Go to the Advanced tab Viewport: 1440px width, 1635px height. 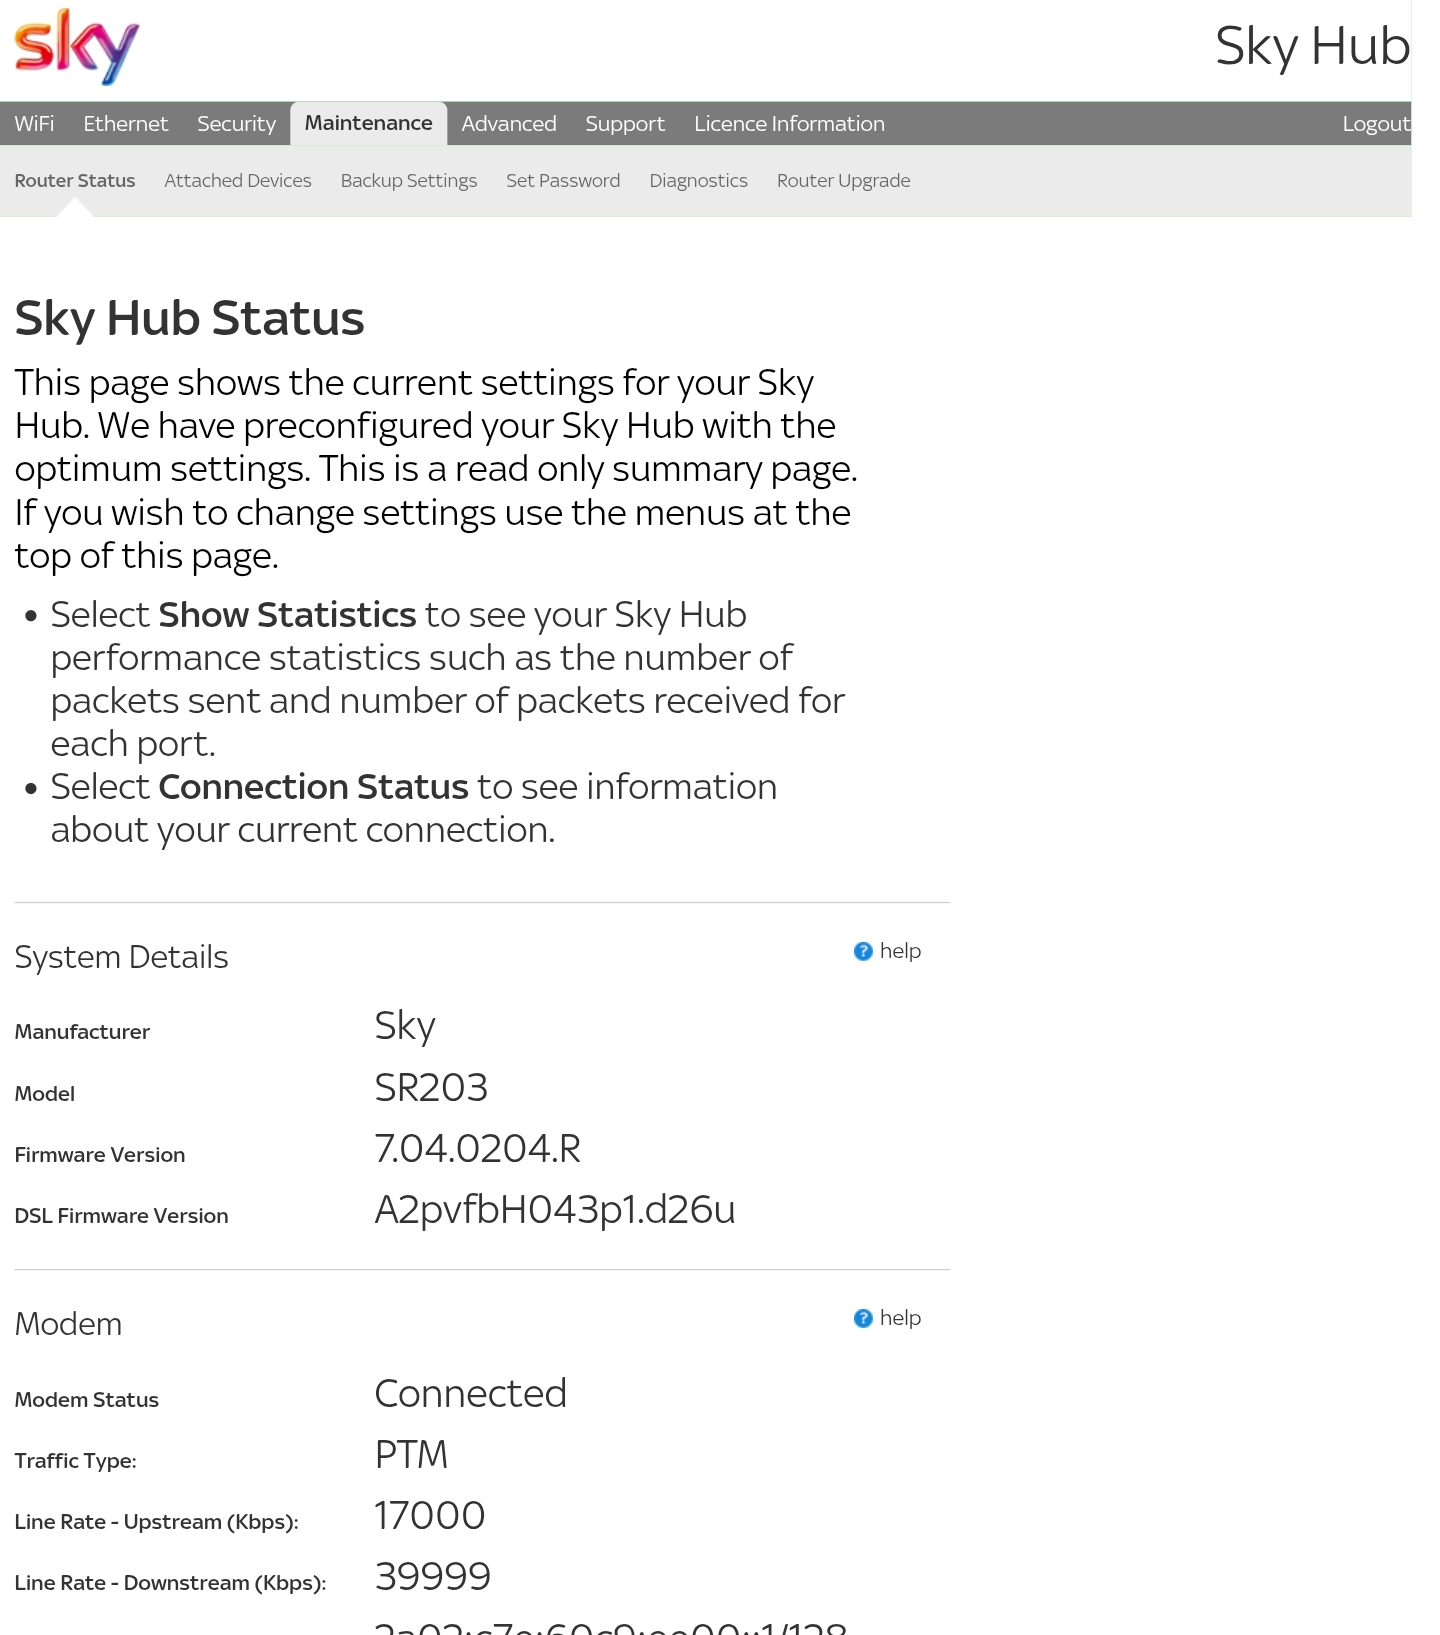pos(508,124)
